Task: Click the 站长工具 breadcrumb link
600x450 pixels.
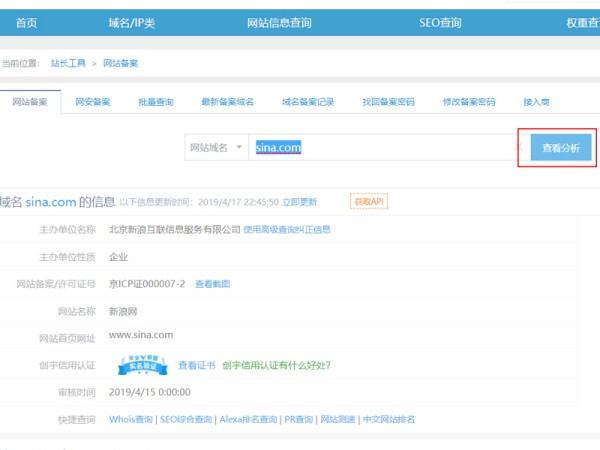Action: click(68, 63)
